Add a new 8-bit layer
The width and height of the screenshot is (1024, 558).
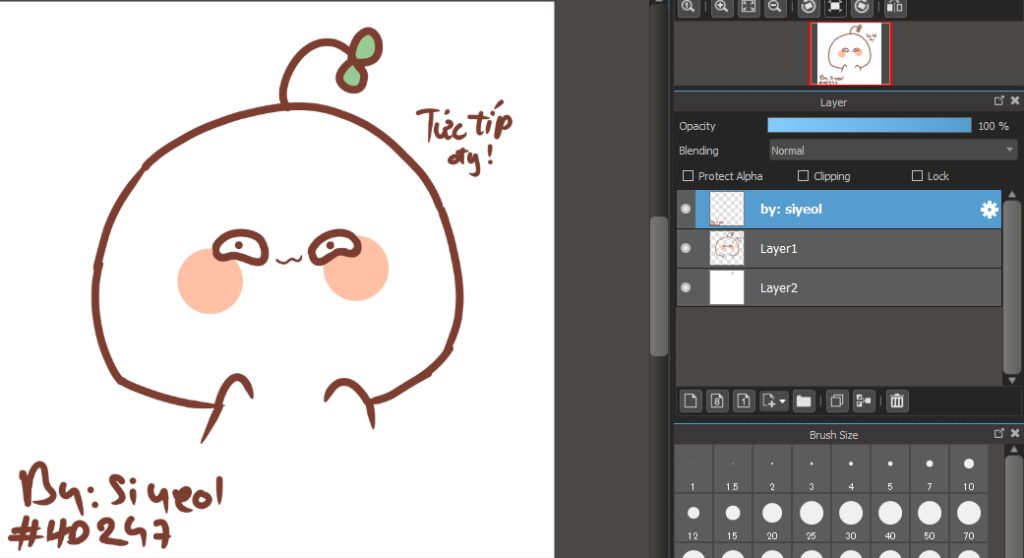click(717, 401)
